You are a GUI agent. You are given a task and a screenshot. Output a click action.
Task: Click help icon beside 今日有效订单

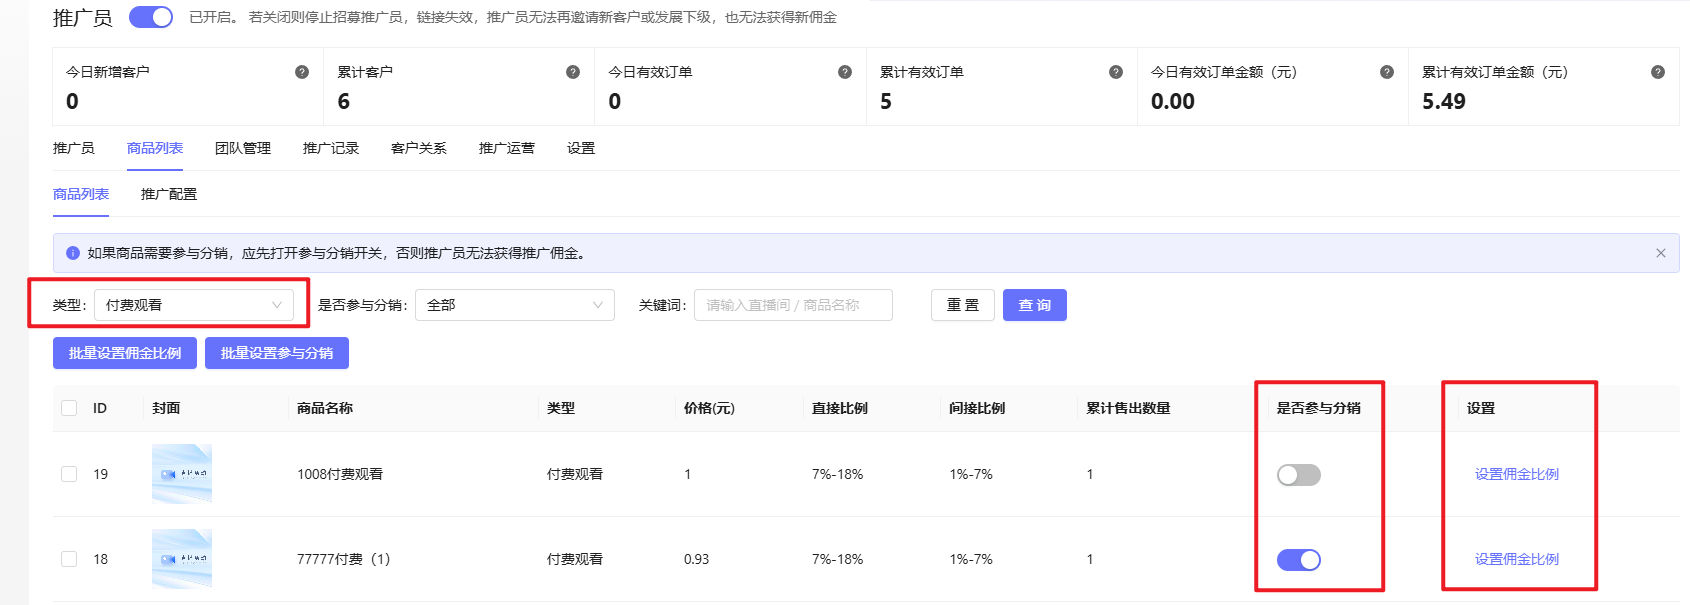[845, 72]
